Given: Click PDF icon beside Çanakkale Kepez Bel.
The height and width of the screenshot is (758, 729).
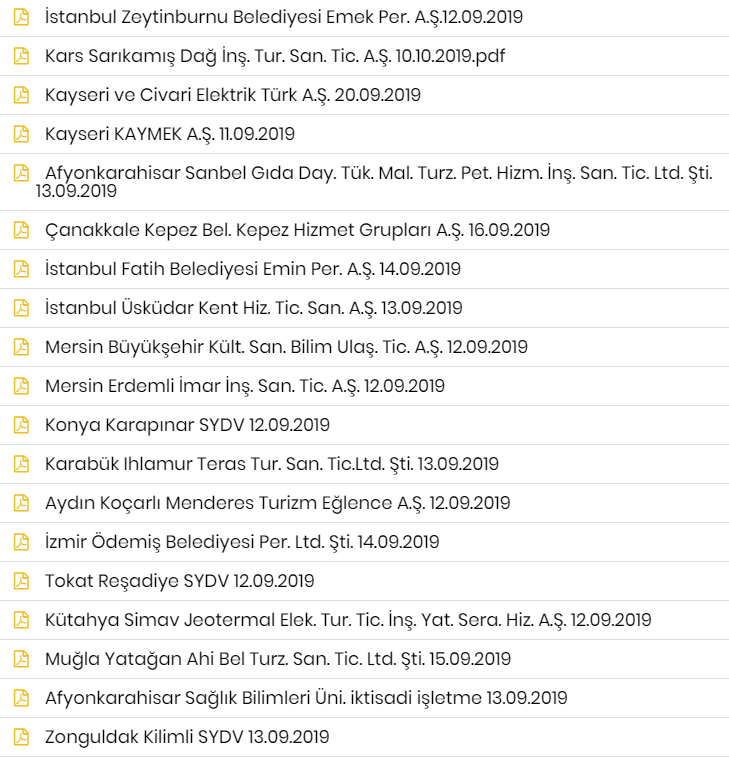Looking at the screenshot, I should click(21, 230).
